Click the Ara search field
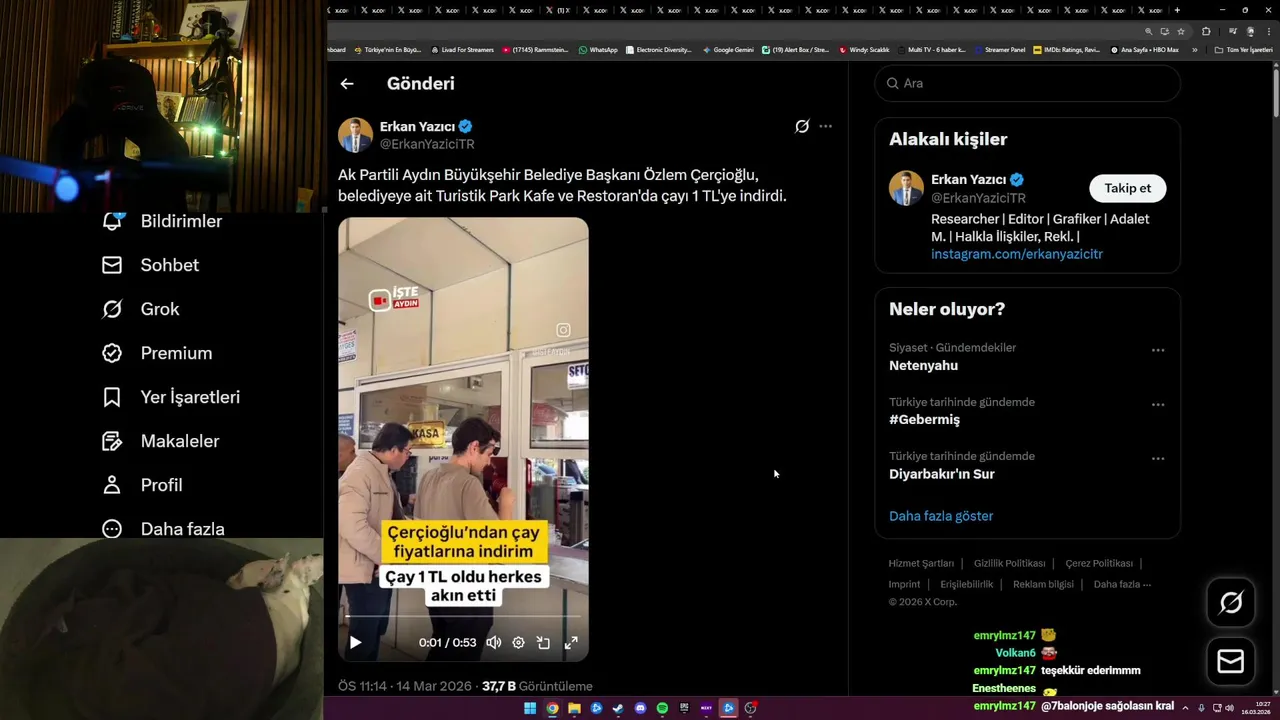1280x720 pixels. pos(1028,83)
